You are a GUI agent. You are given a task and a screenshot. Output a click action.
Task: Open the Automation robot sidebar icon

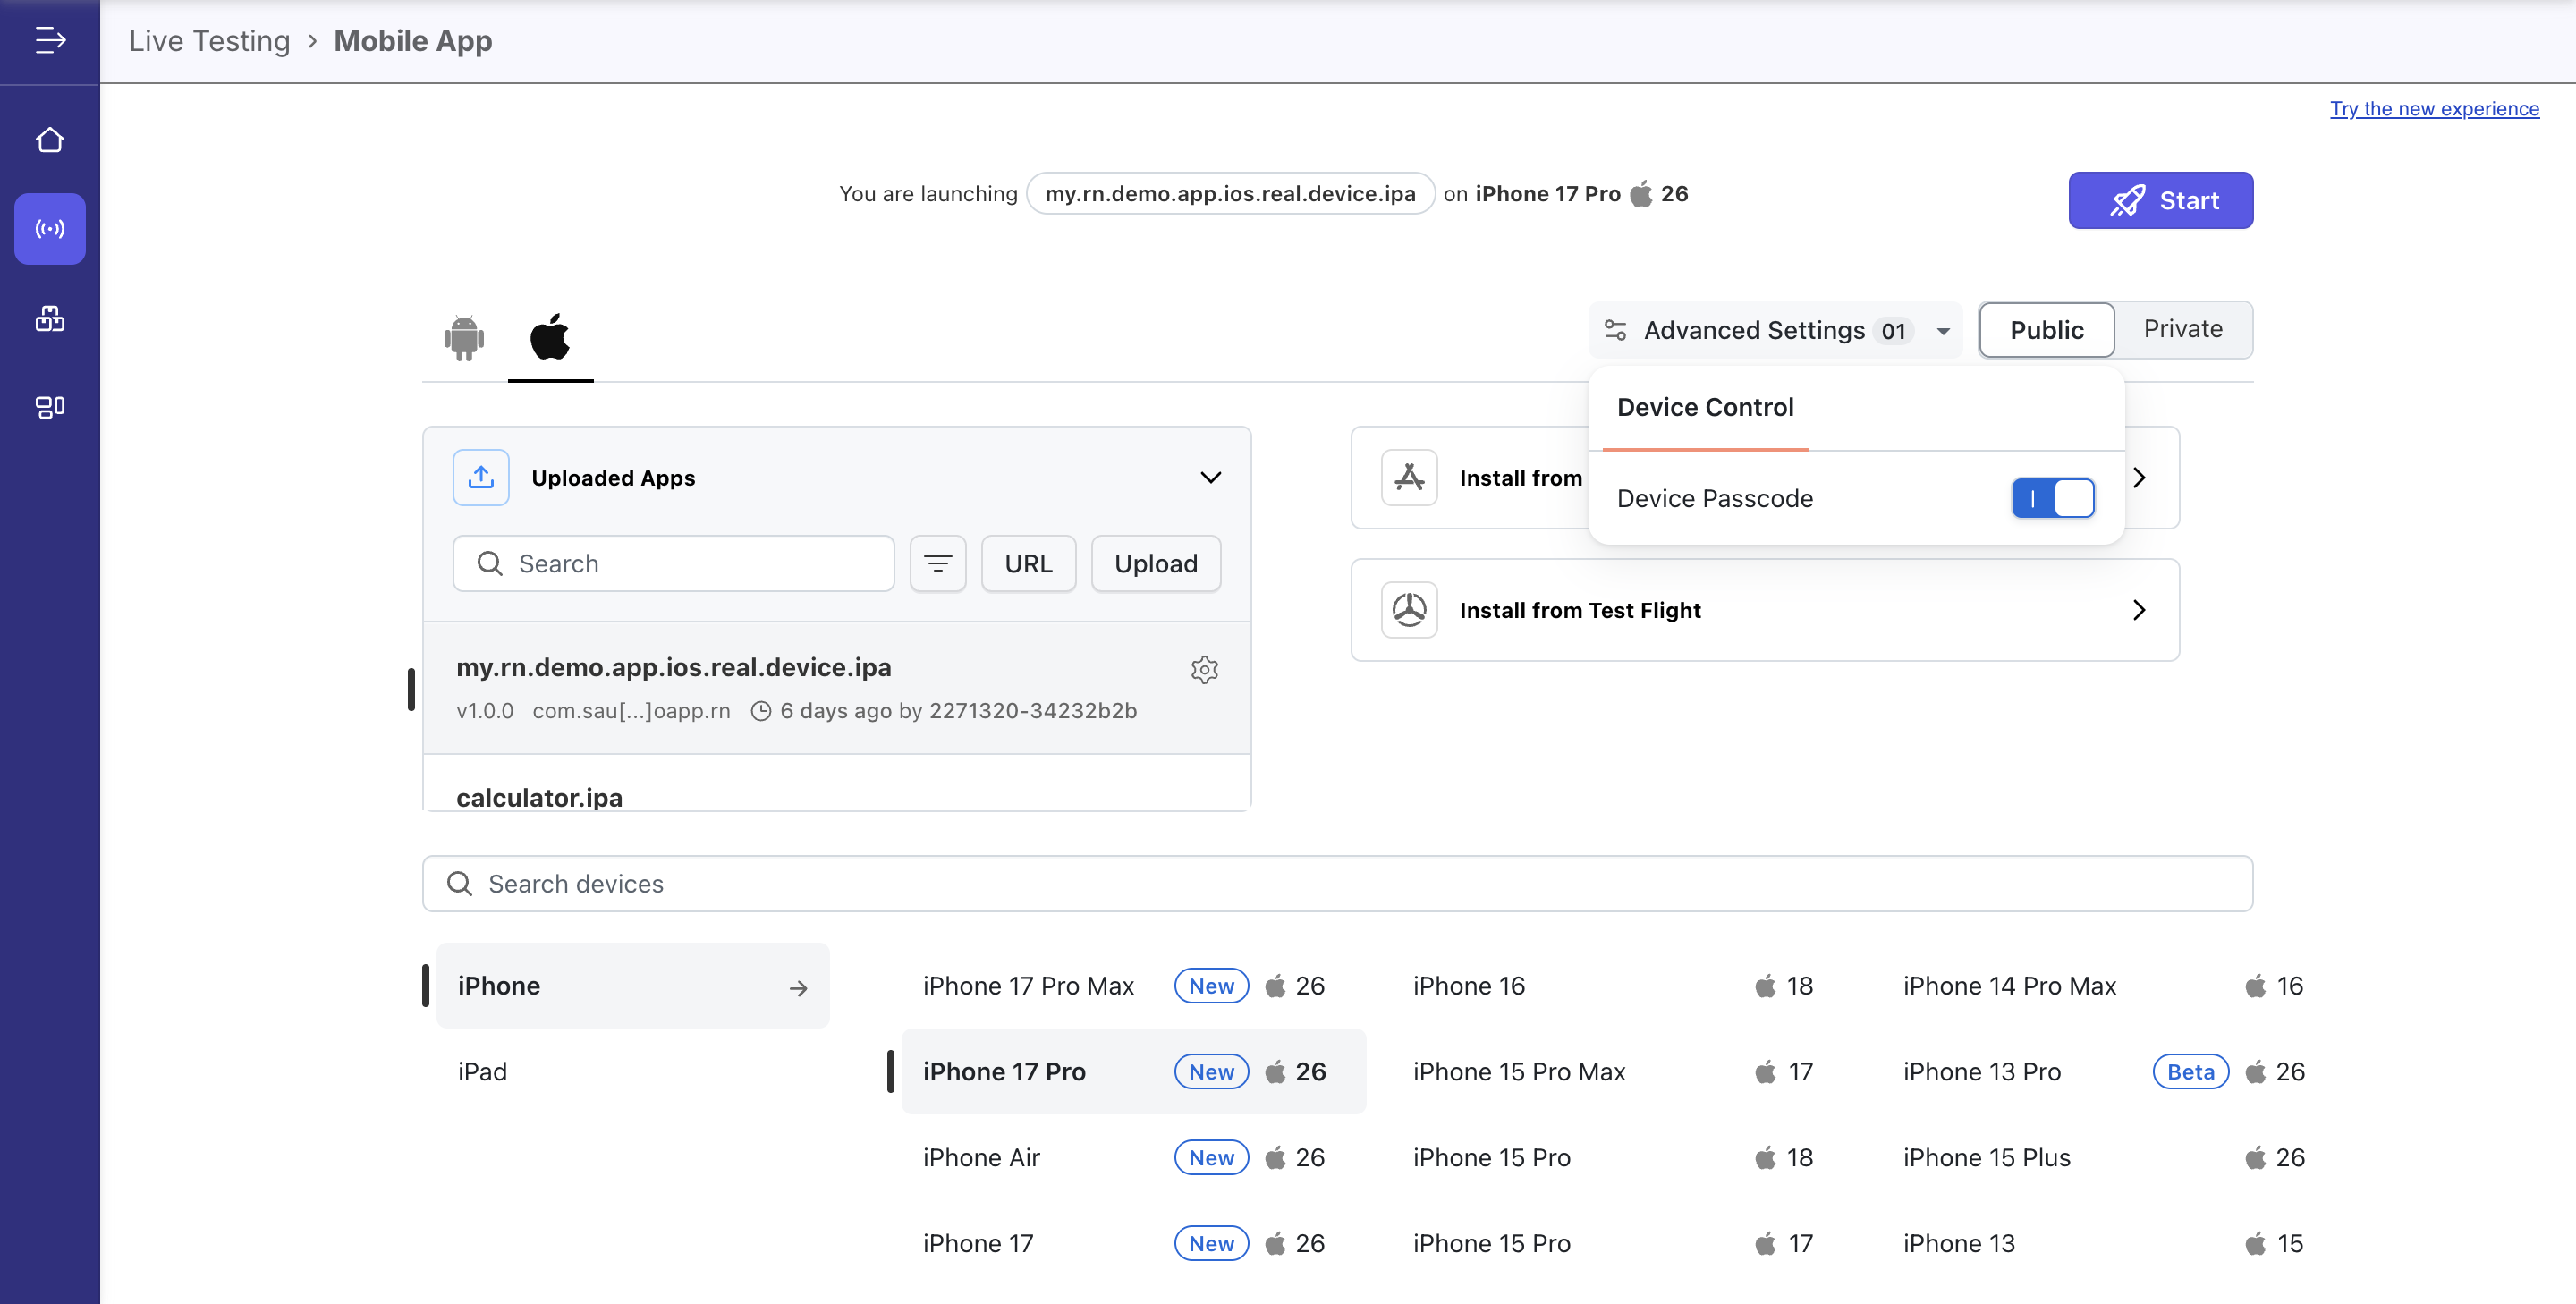(x=50, y=318)
